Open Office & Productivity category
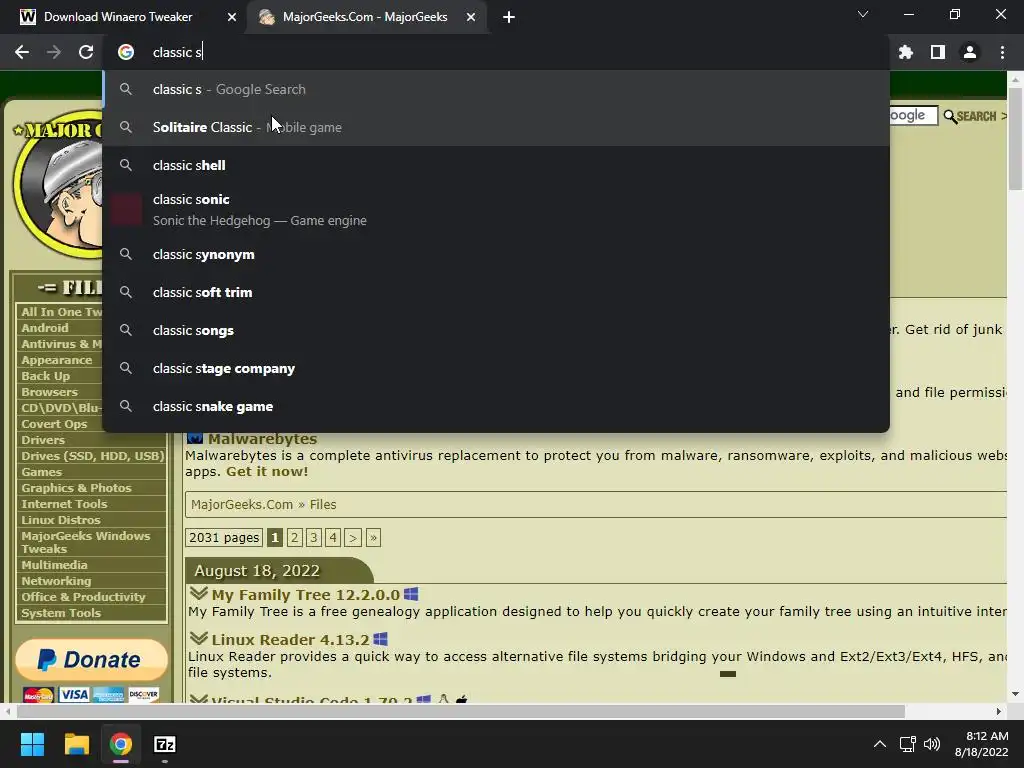Screen dimensions: 1024x768 pyautogui.click(x=83, y=597)
